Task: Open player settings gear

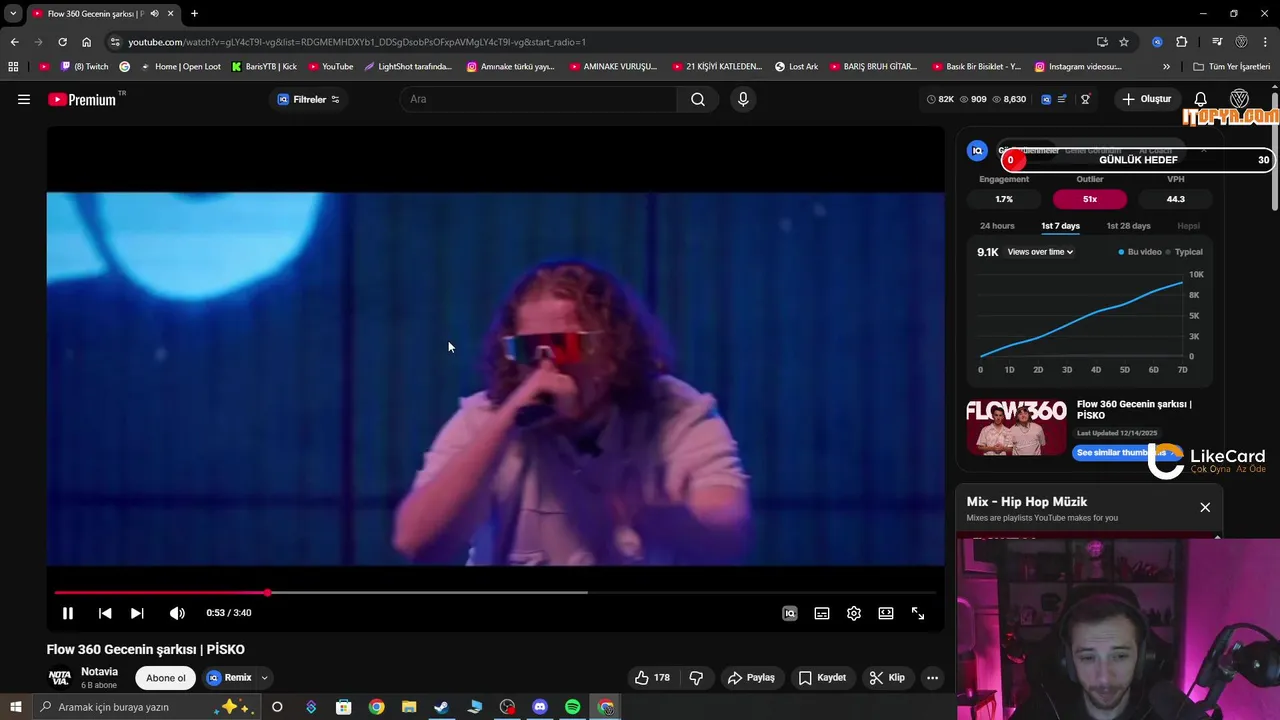Action: tap(854, 613)
